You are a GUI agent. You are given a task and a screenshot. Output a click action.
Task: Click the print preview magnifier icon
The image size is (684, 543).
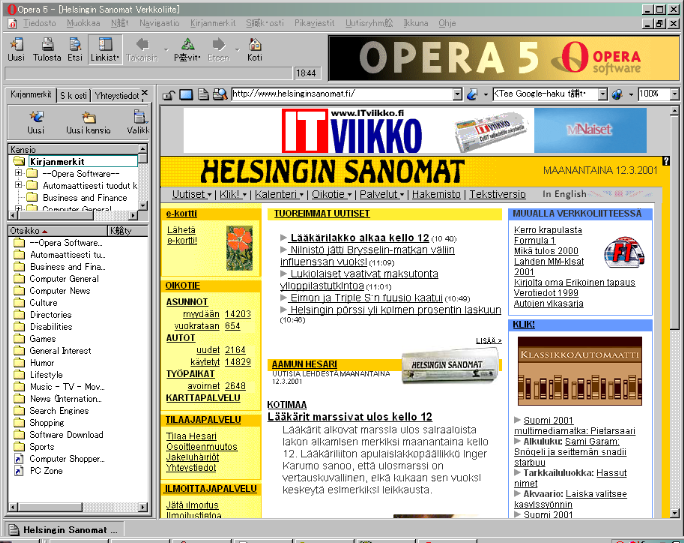[220, 95]
